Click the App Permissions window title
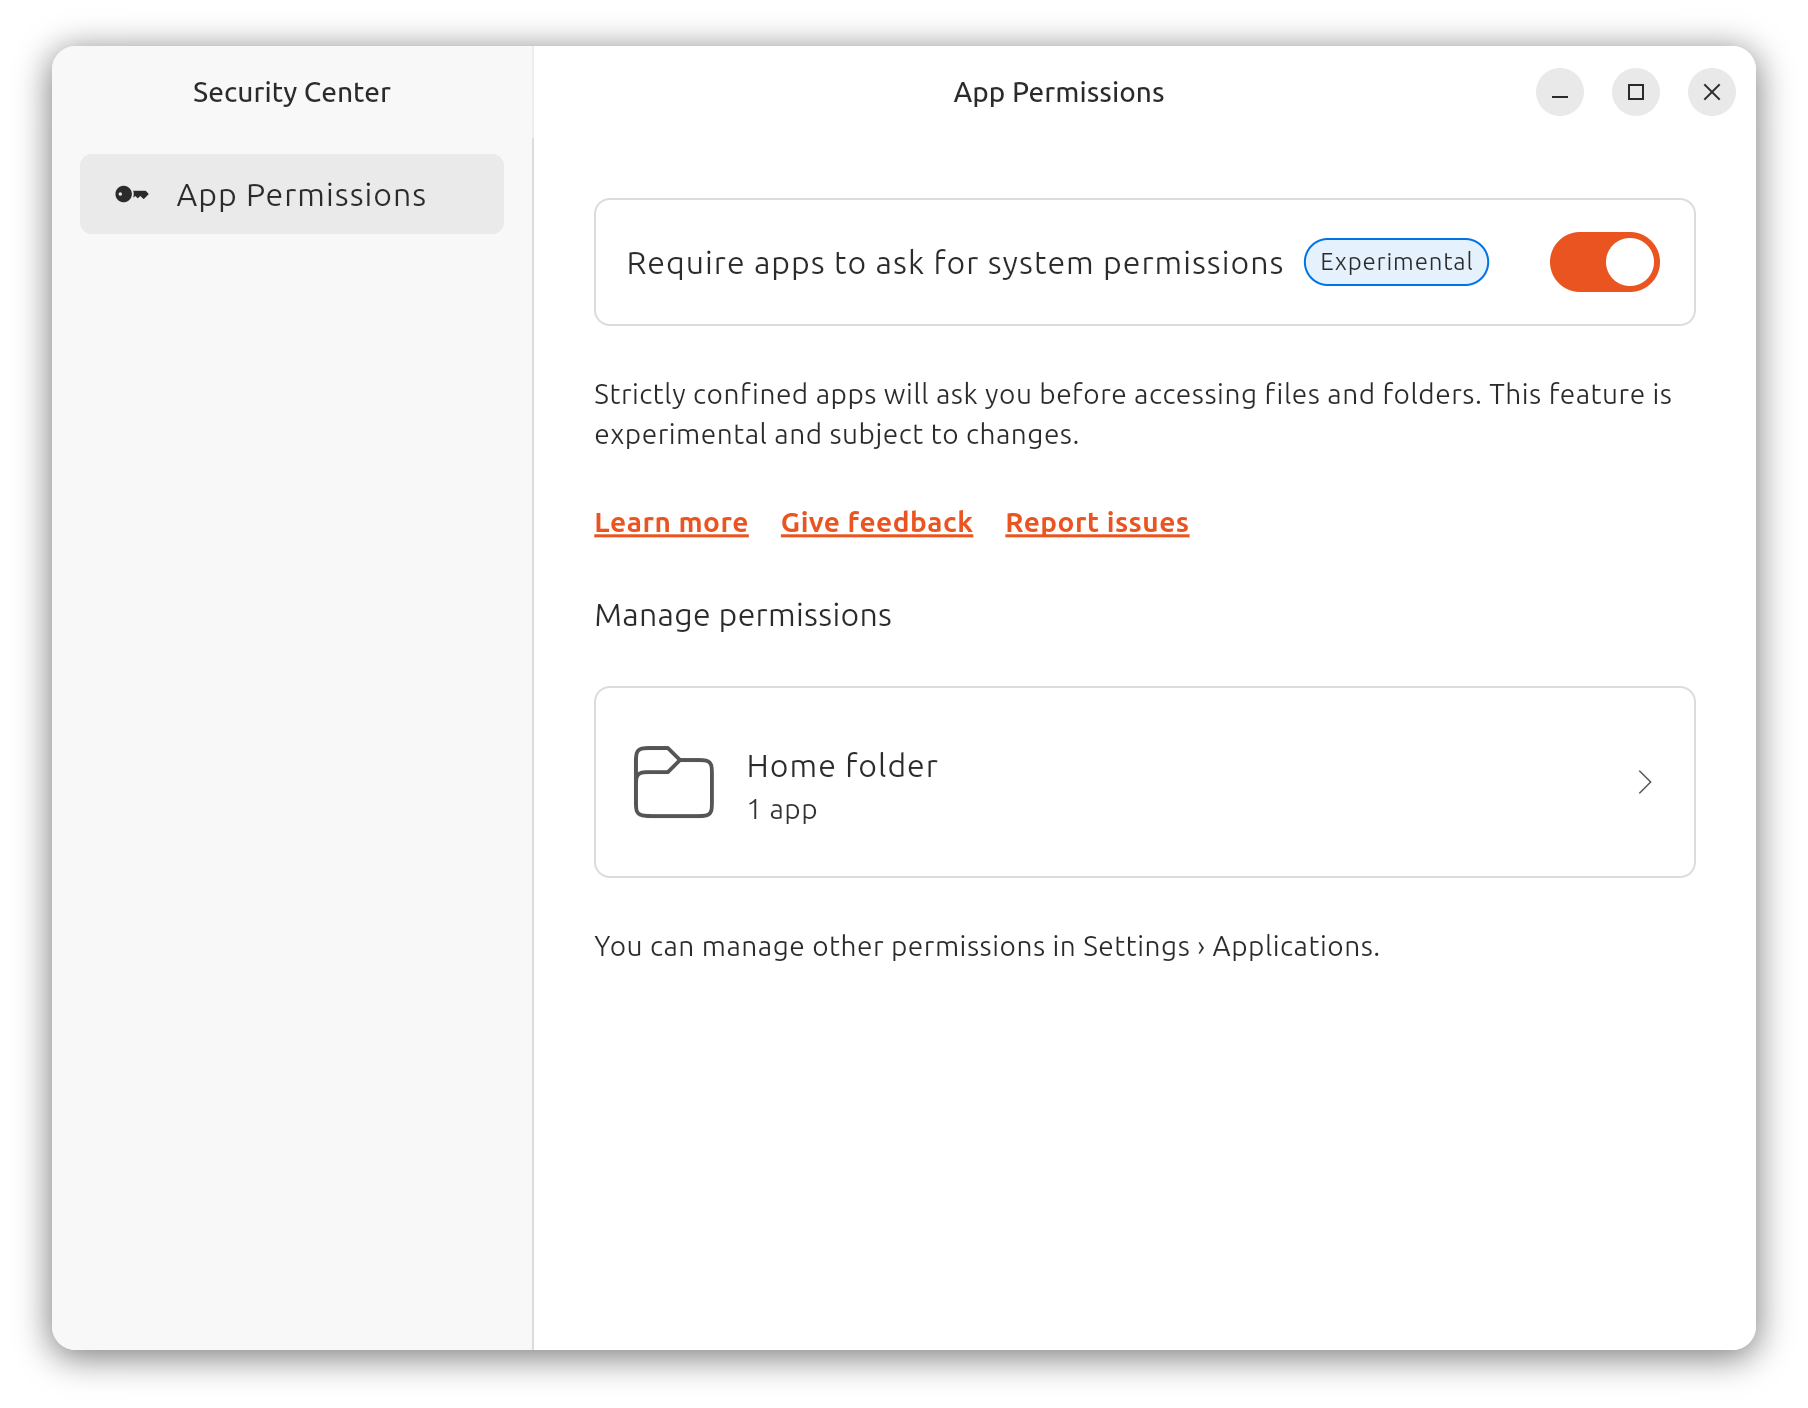 [1057, 91]
